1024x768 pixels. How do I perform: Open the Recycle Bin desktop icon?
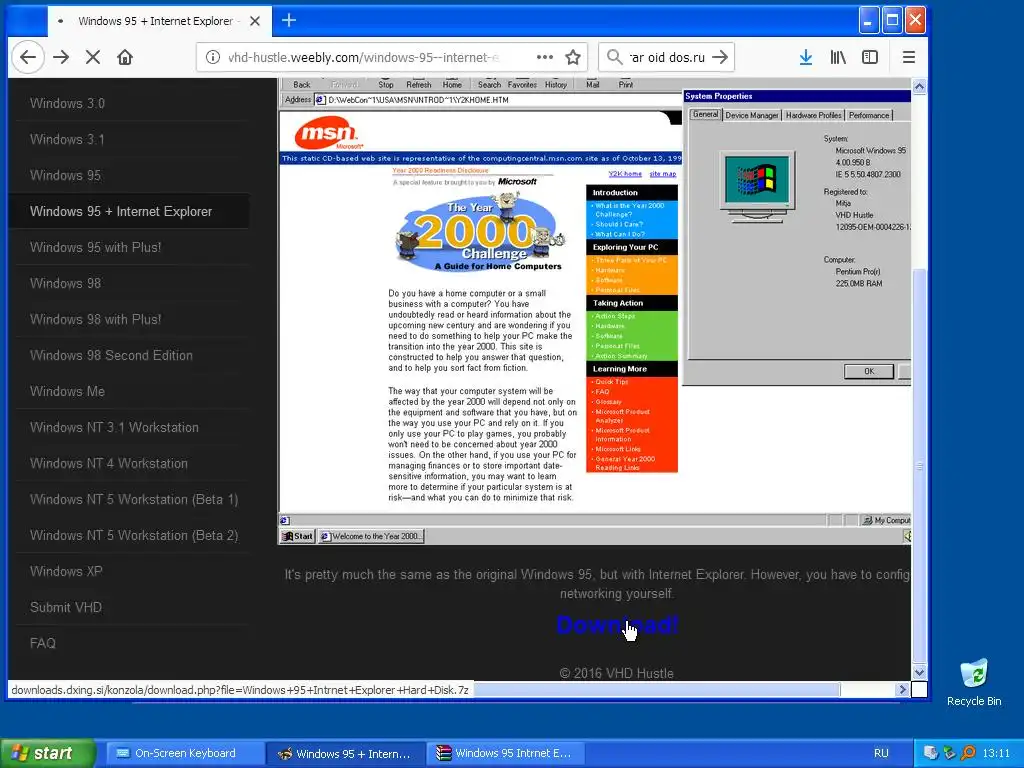[x=974, y=682]
